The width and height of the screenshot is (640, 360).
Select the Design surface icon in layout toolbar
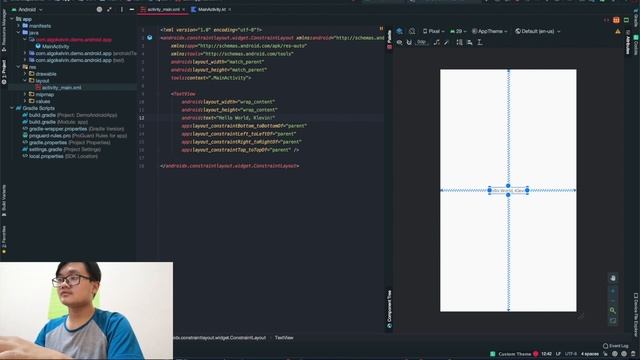400,31
